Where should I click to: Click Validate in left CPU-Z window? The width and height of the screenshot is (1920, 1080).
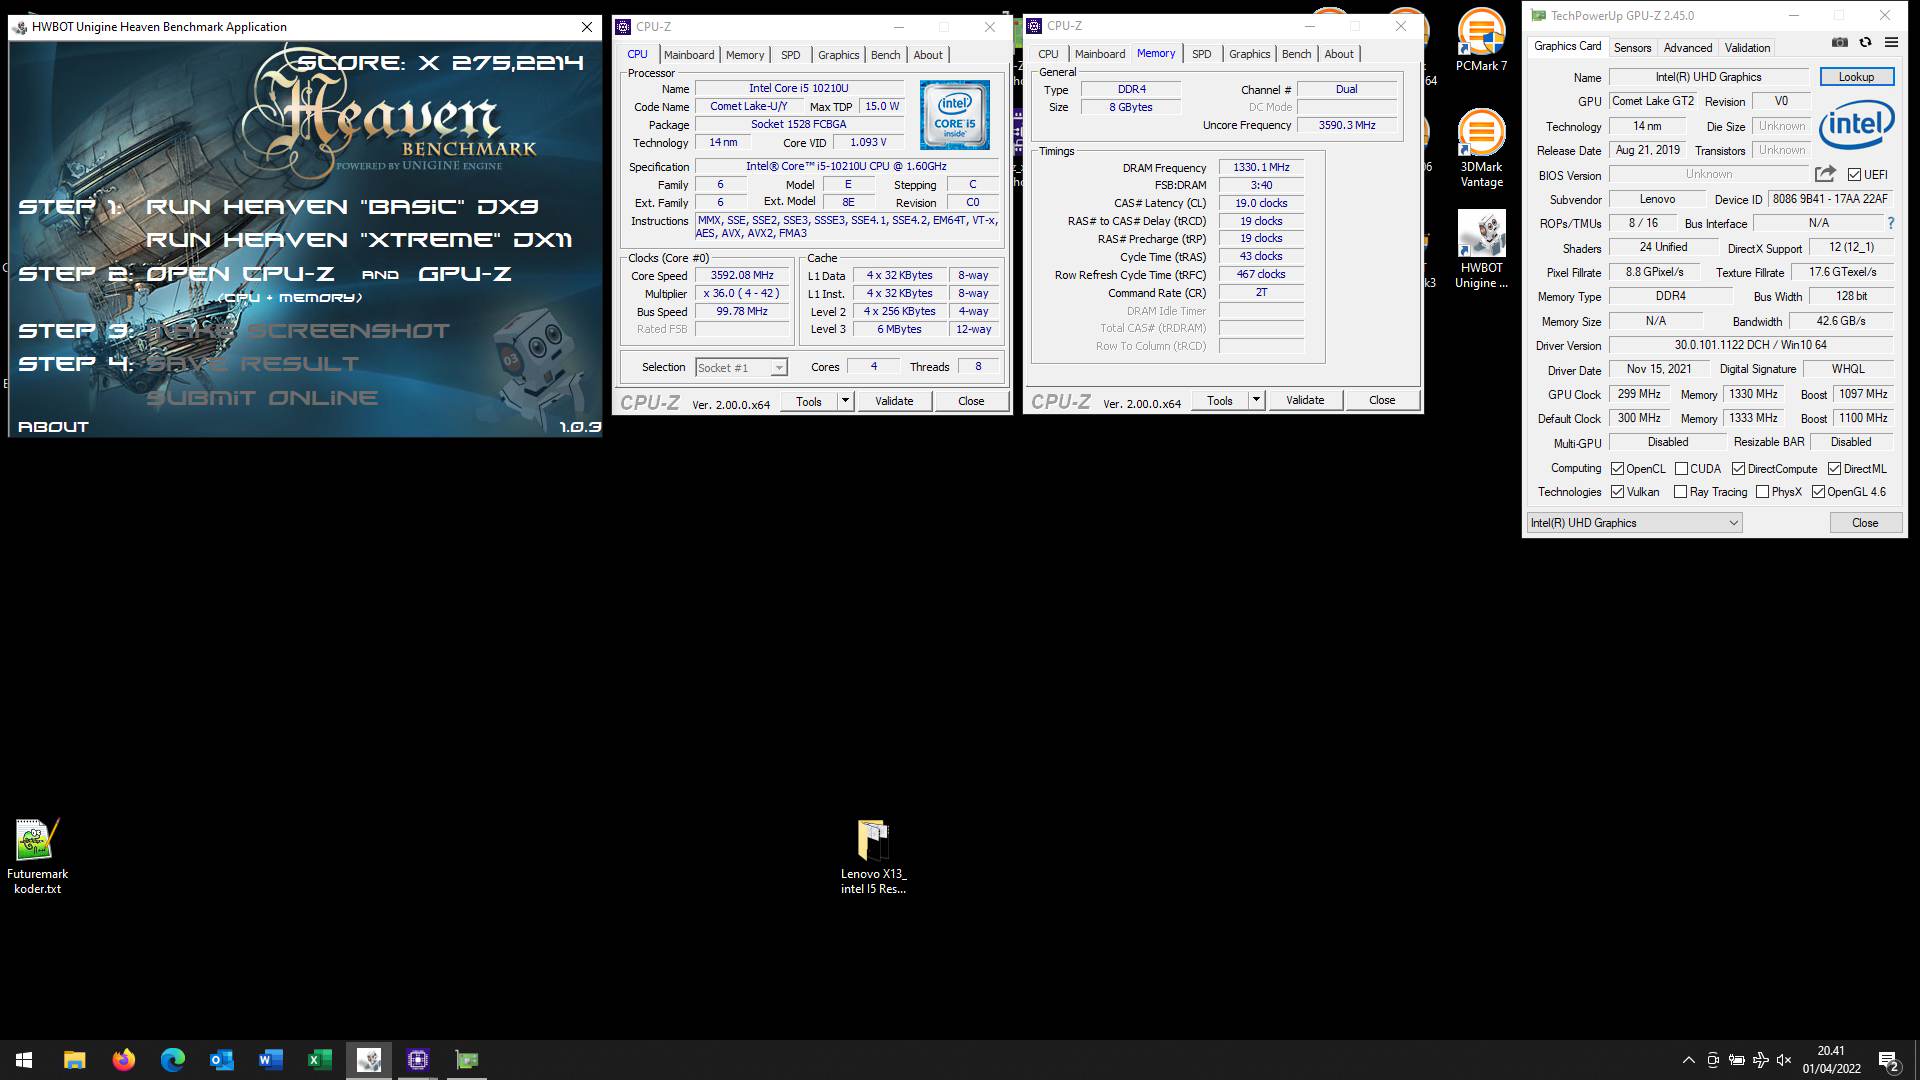[x=894, y=401]
